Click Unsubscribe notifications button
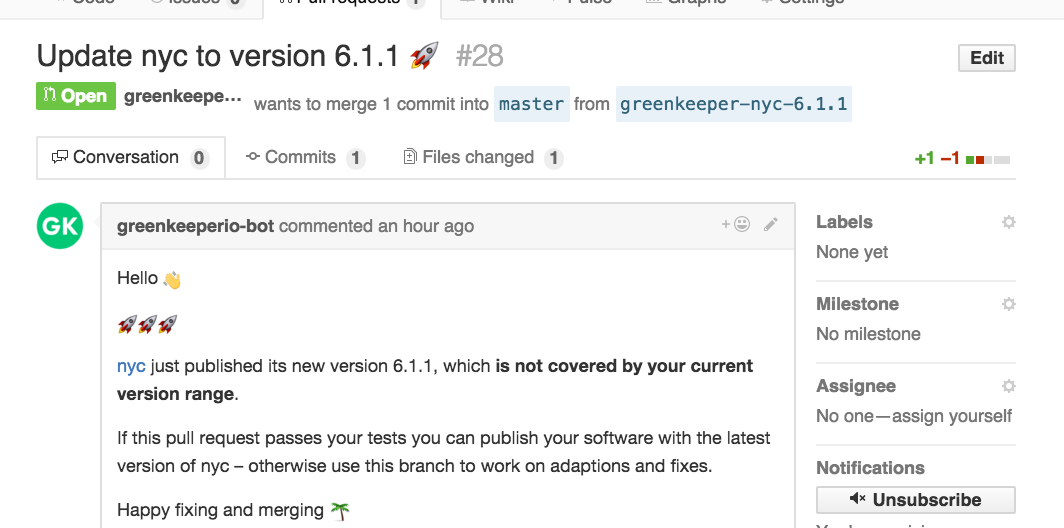 click(915, 500)
